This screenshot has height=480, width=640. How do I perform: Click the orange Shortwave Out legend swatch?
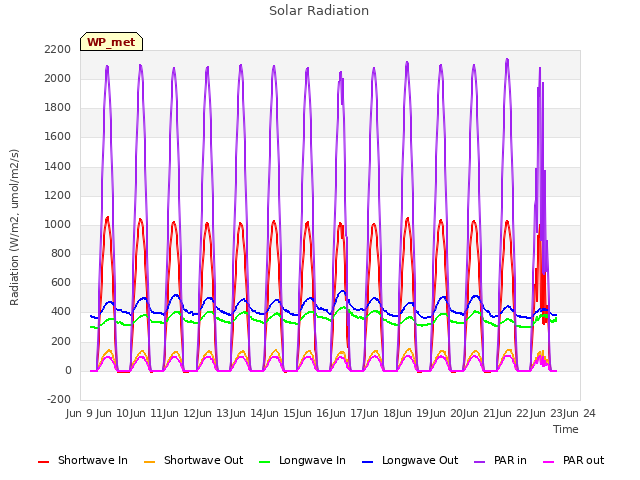150,462
